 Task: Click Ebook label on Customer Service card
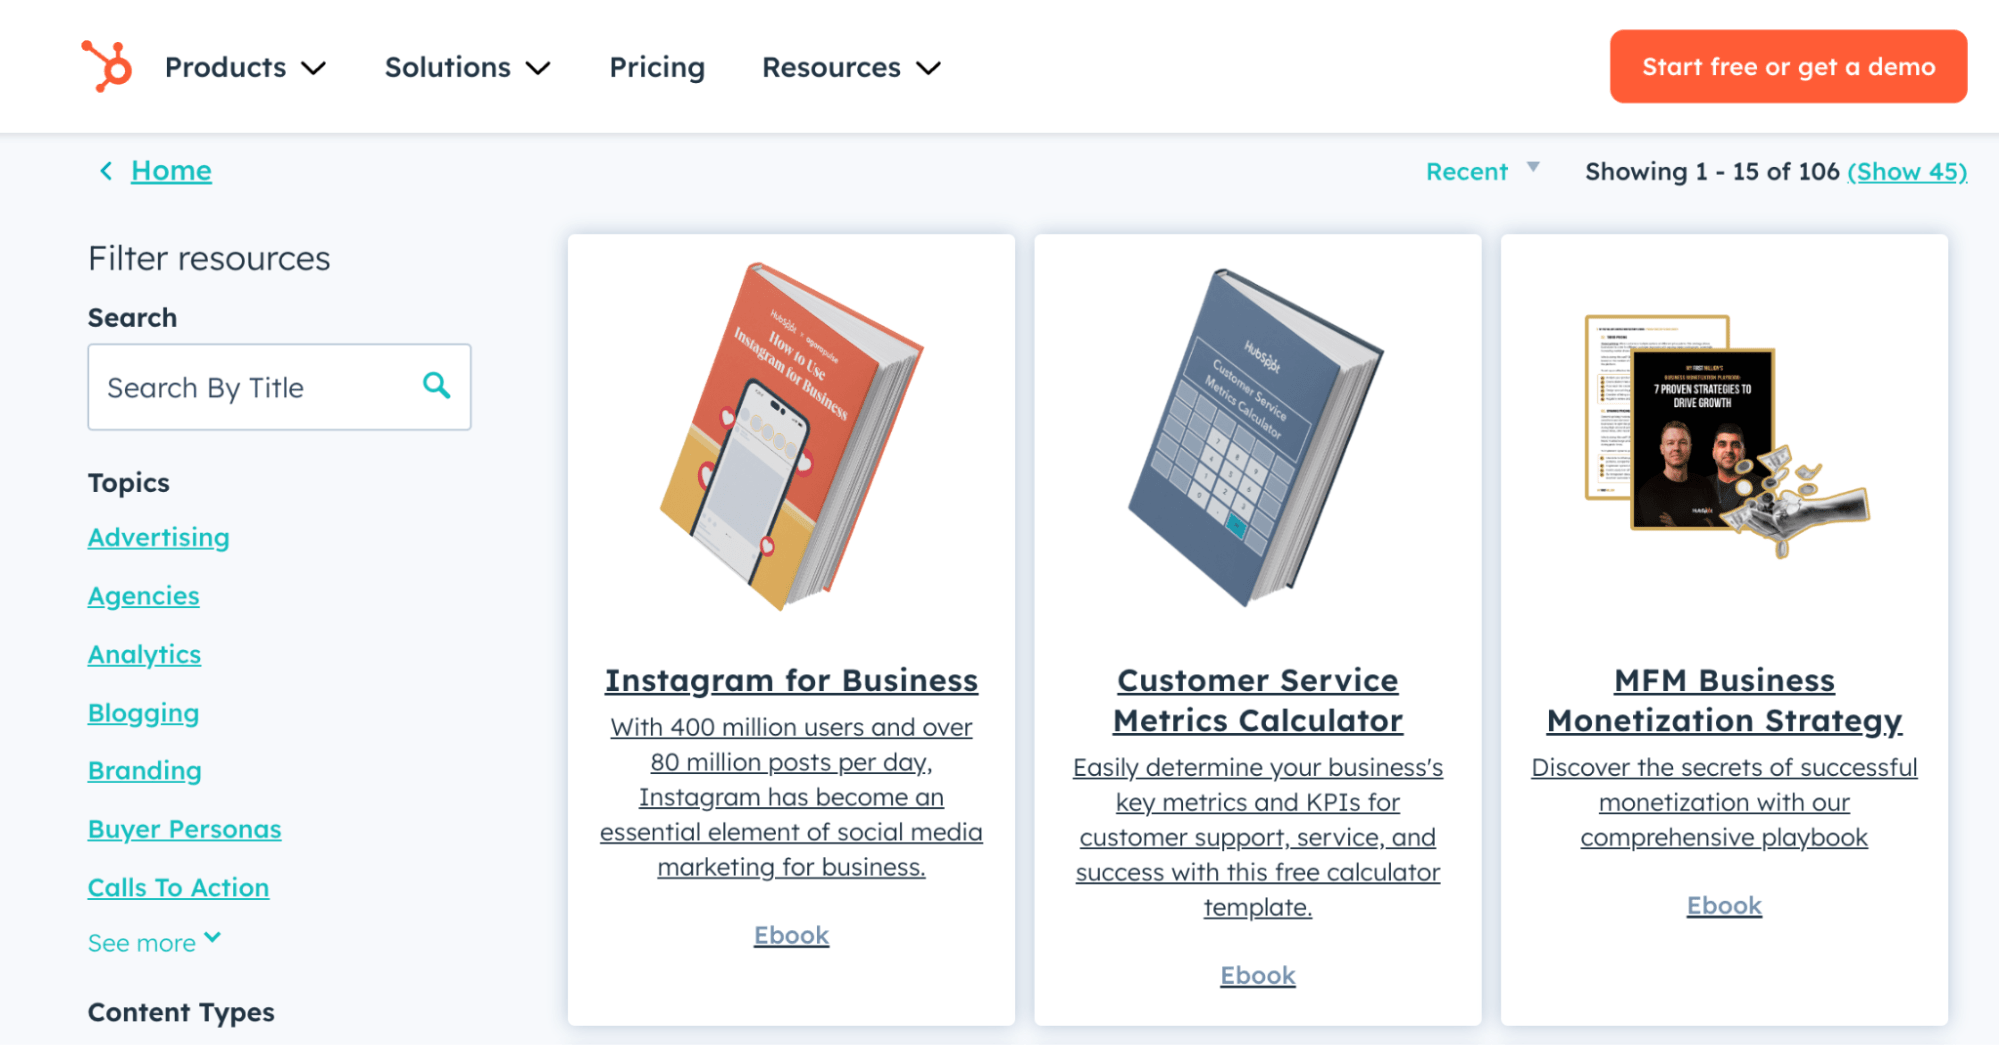(x=1257, y=975)
